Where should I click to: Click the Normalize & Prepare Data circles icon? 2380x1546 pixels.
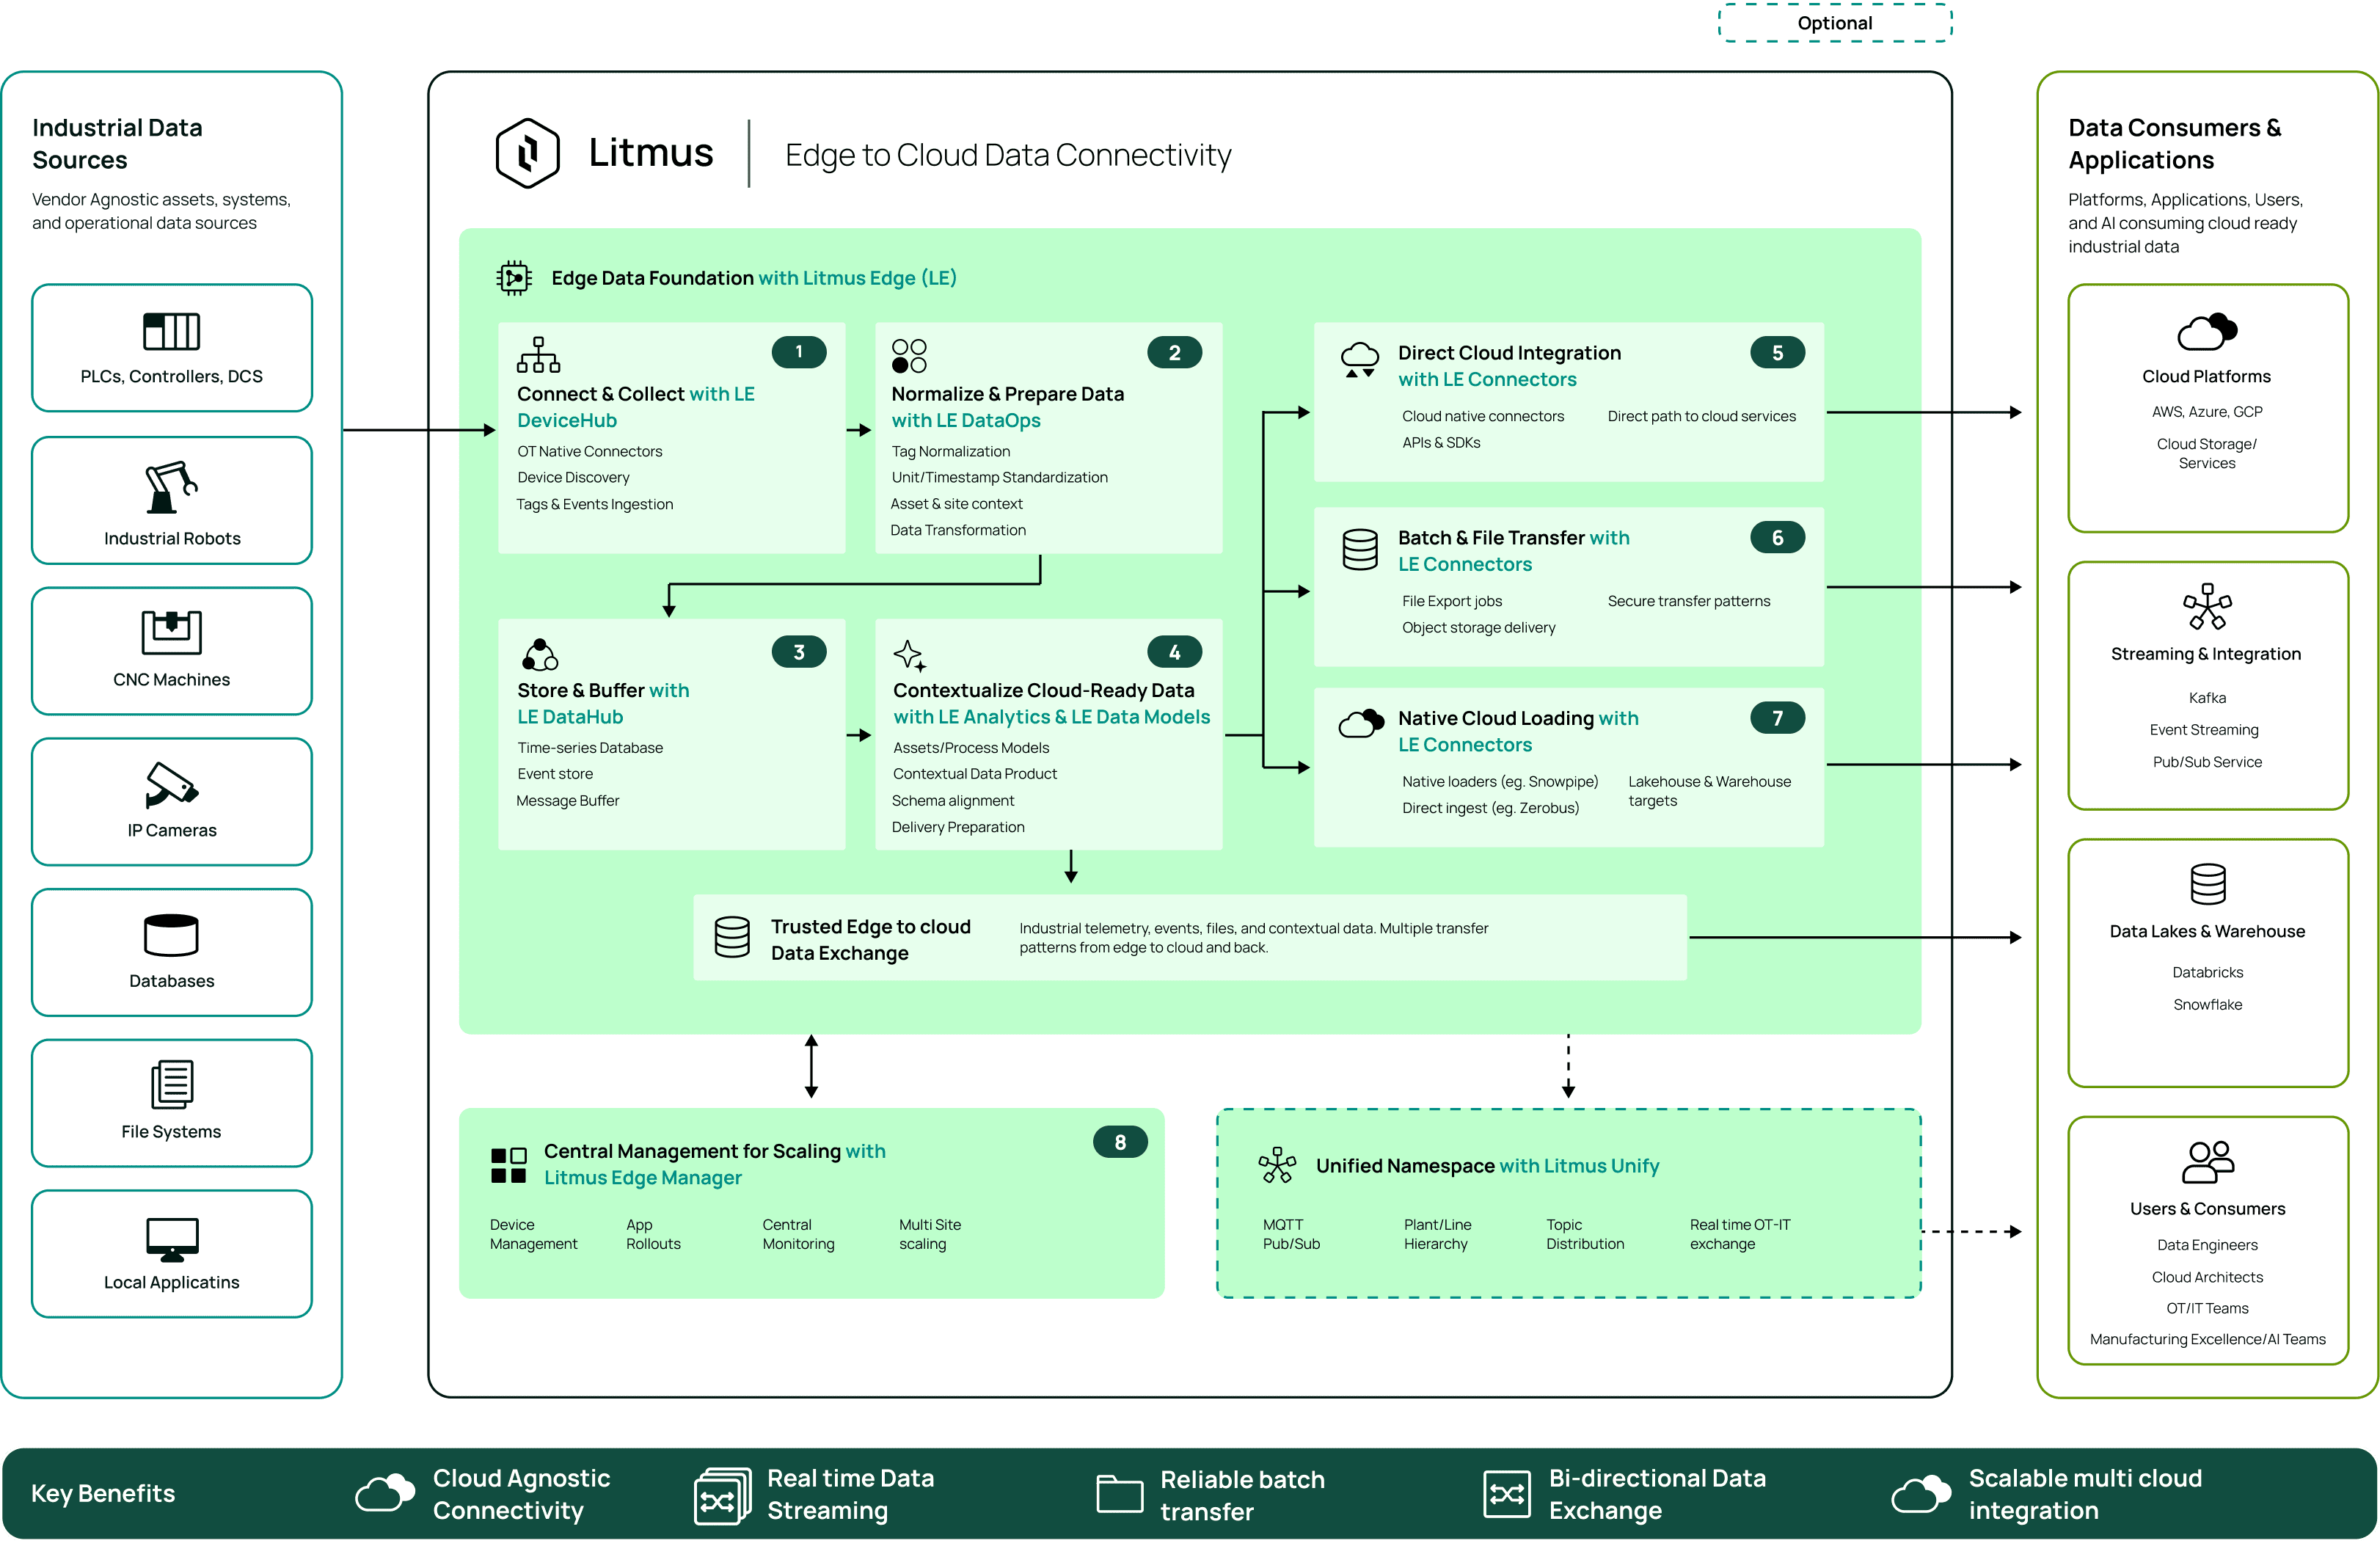[x=909, y=355]
